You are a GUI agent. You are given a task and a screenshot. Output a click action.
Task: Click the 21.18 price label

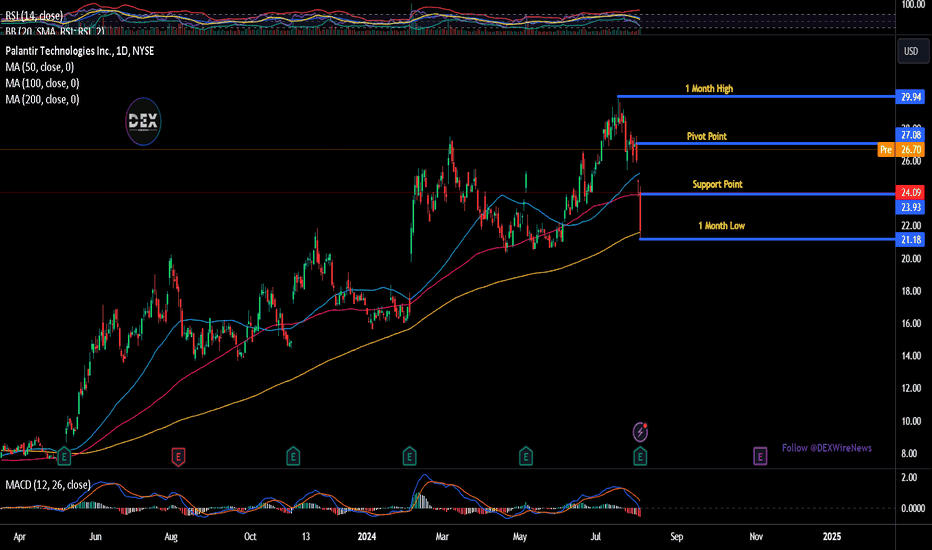tap(911, 240)
